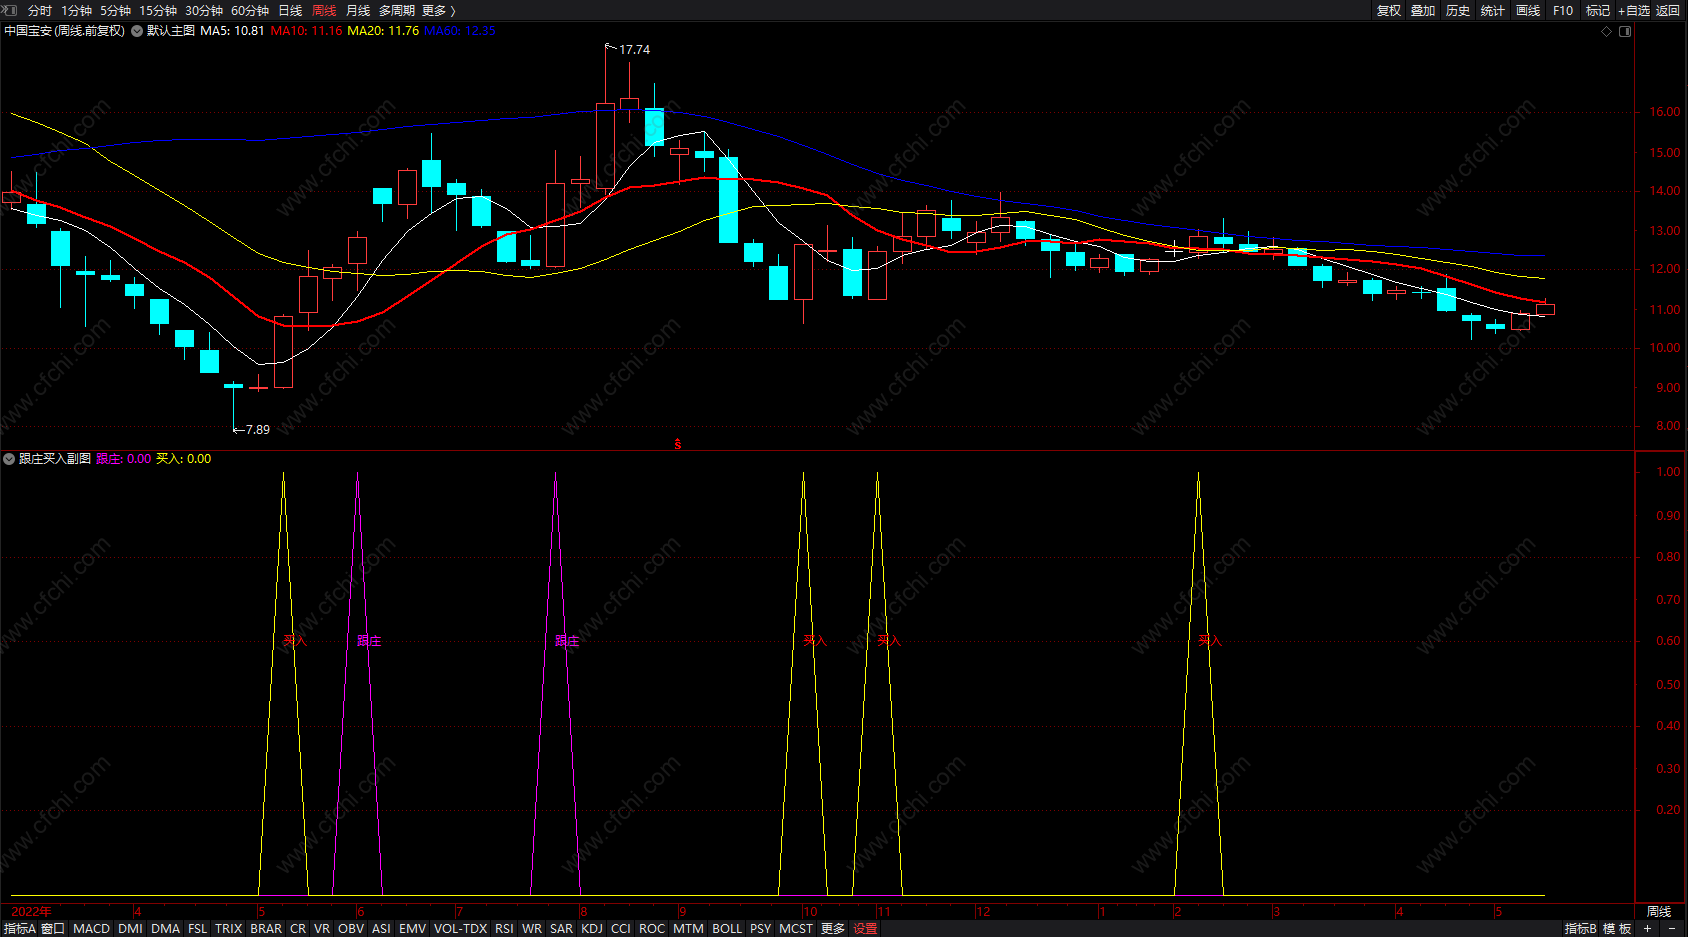Switch to the 分时 timeframe
Screen dimensions: 1688x937
pos(40,10)
